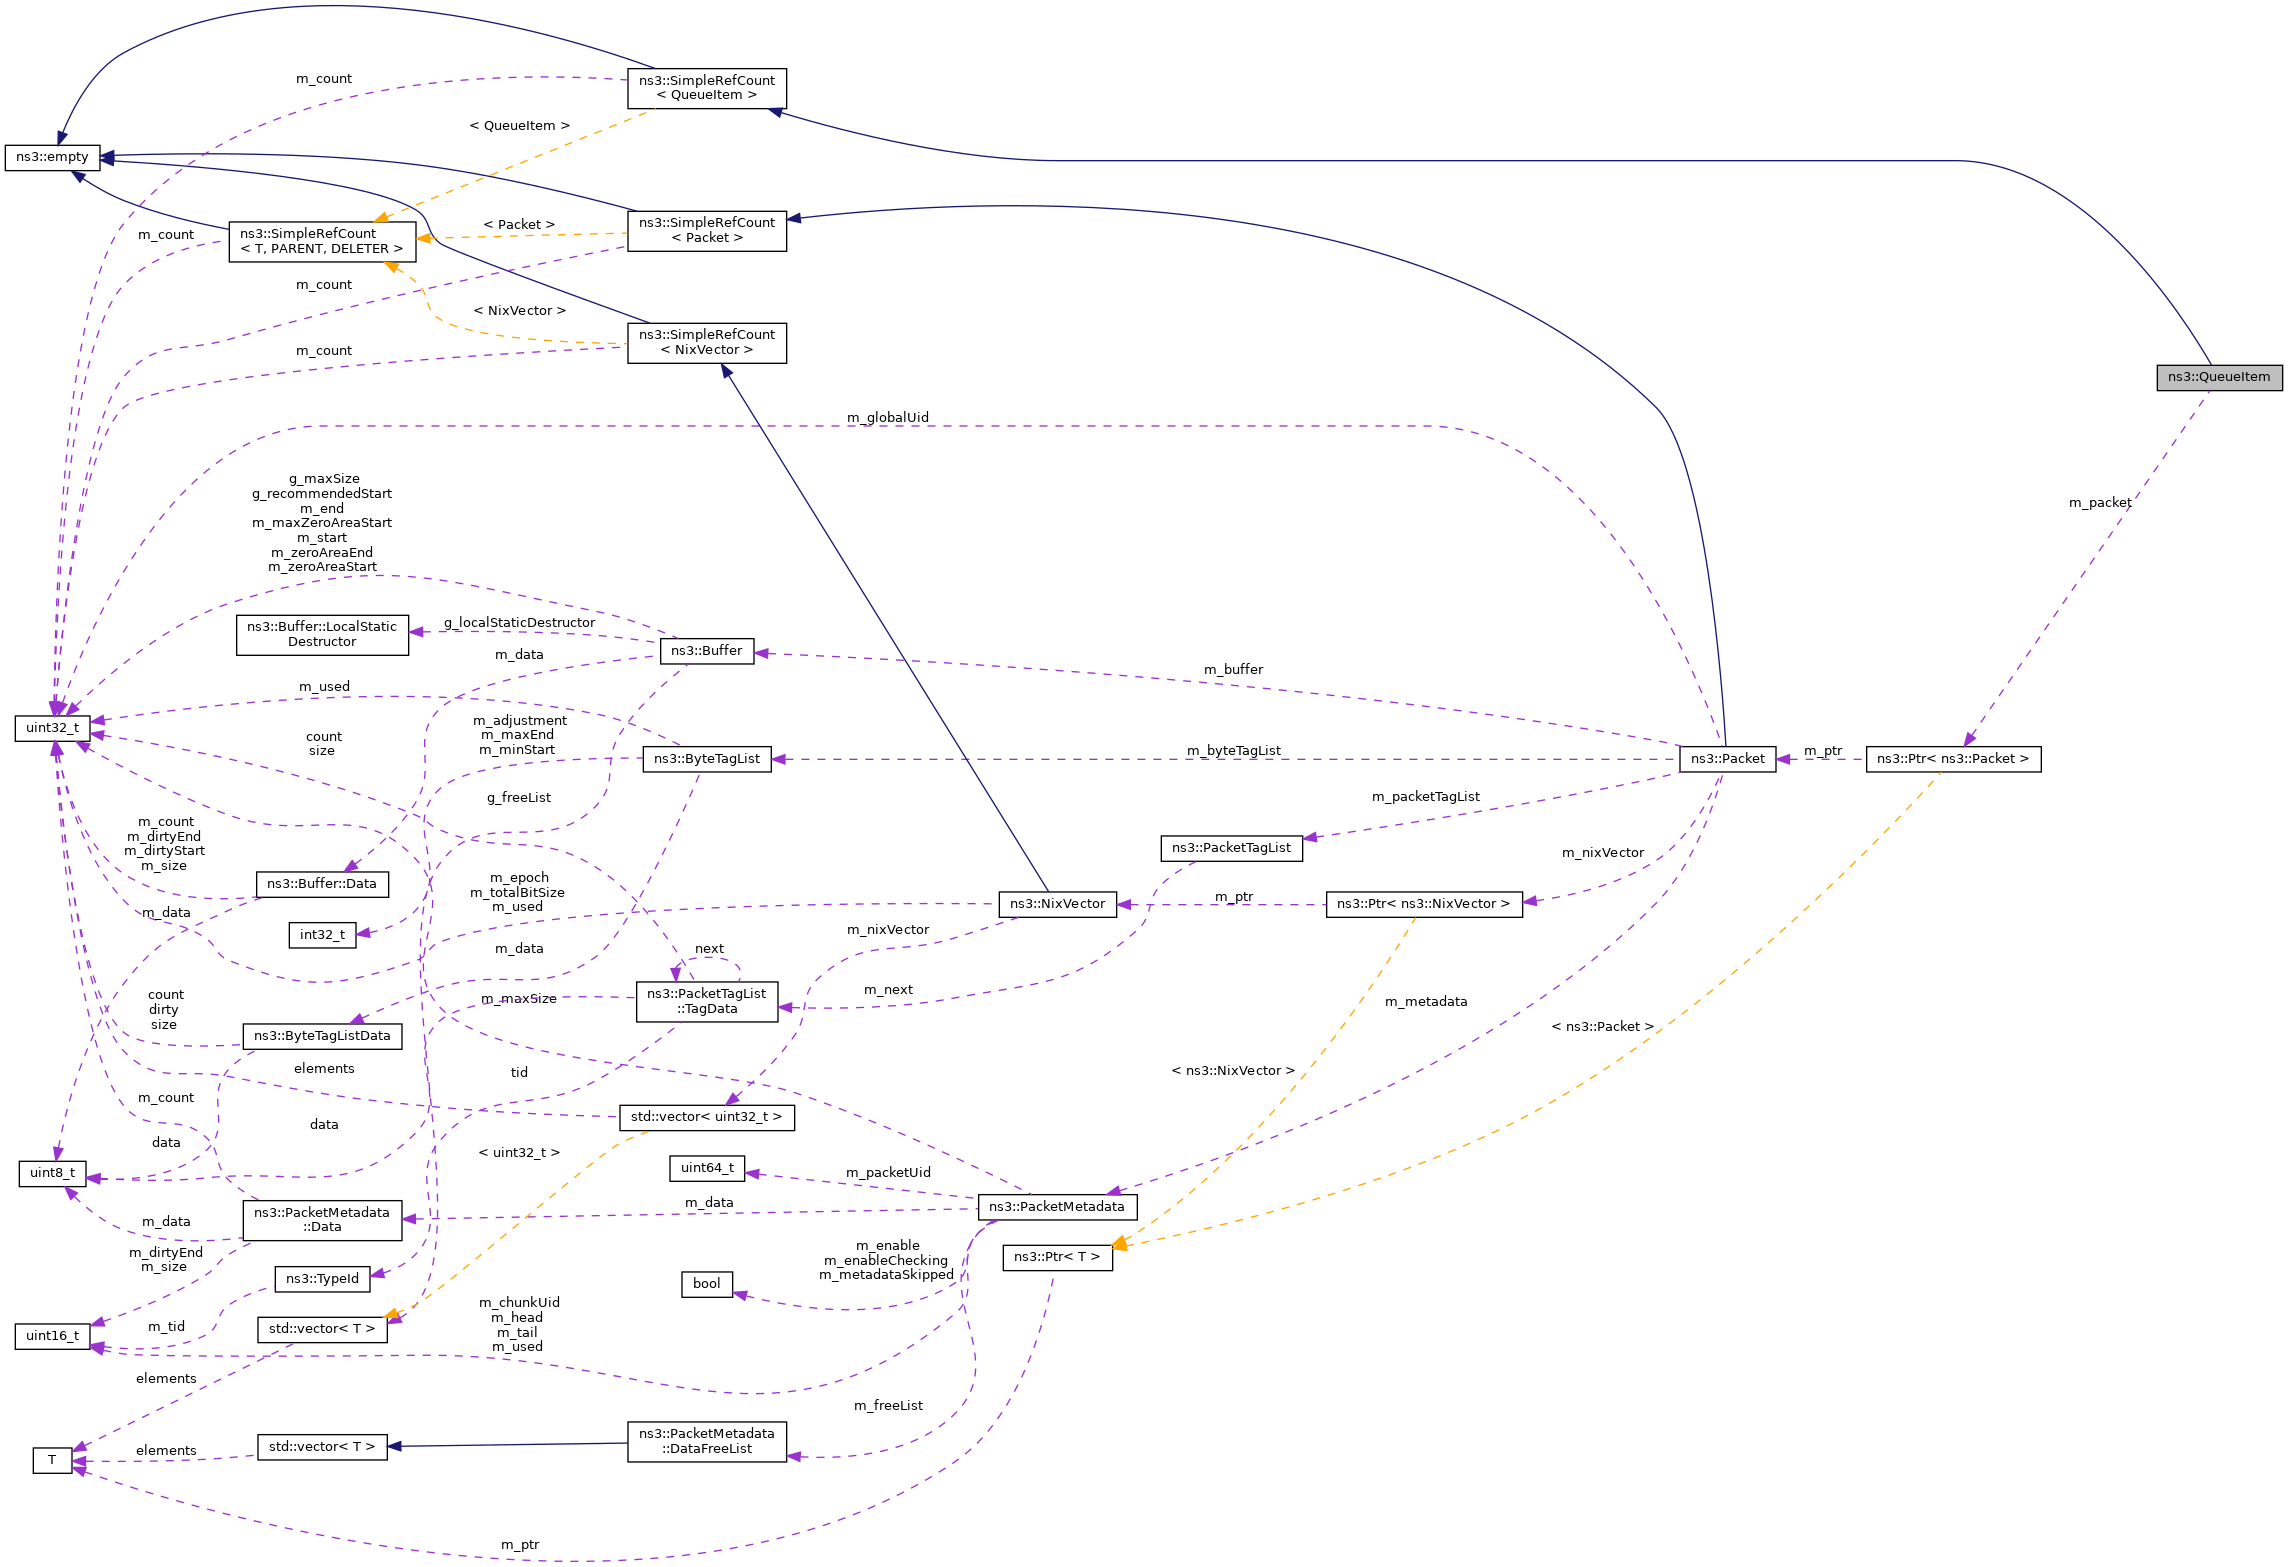Click the m_enableChecking edge label
The height and width of the screenshot is (1567, 2288).
click(x=886, y=1261)
